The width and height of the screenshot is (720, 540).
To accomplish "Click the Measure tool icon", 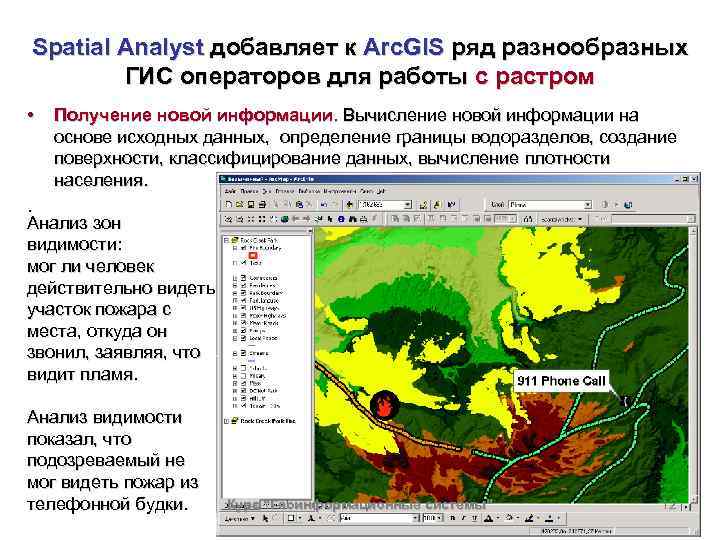I will coord(364,219).
